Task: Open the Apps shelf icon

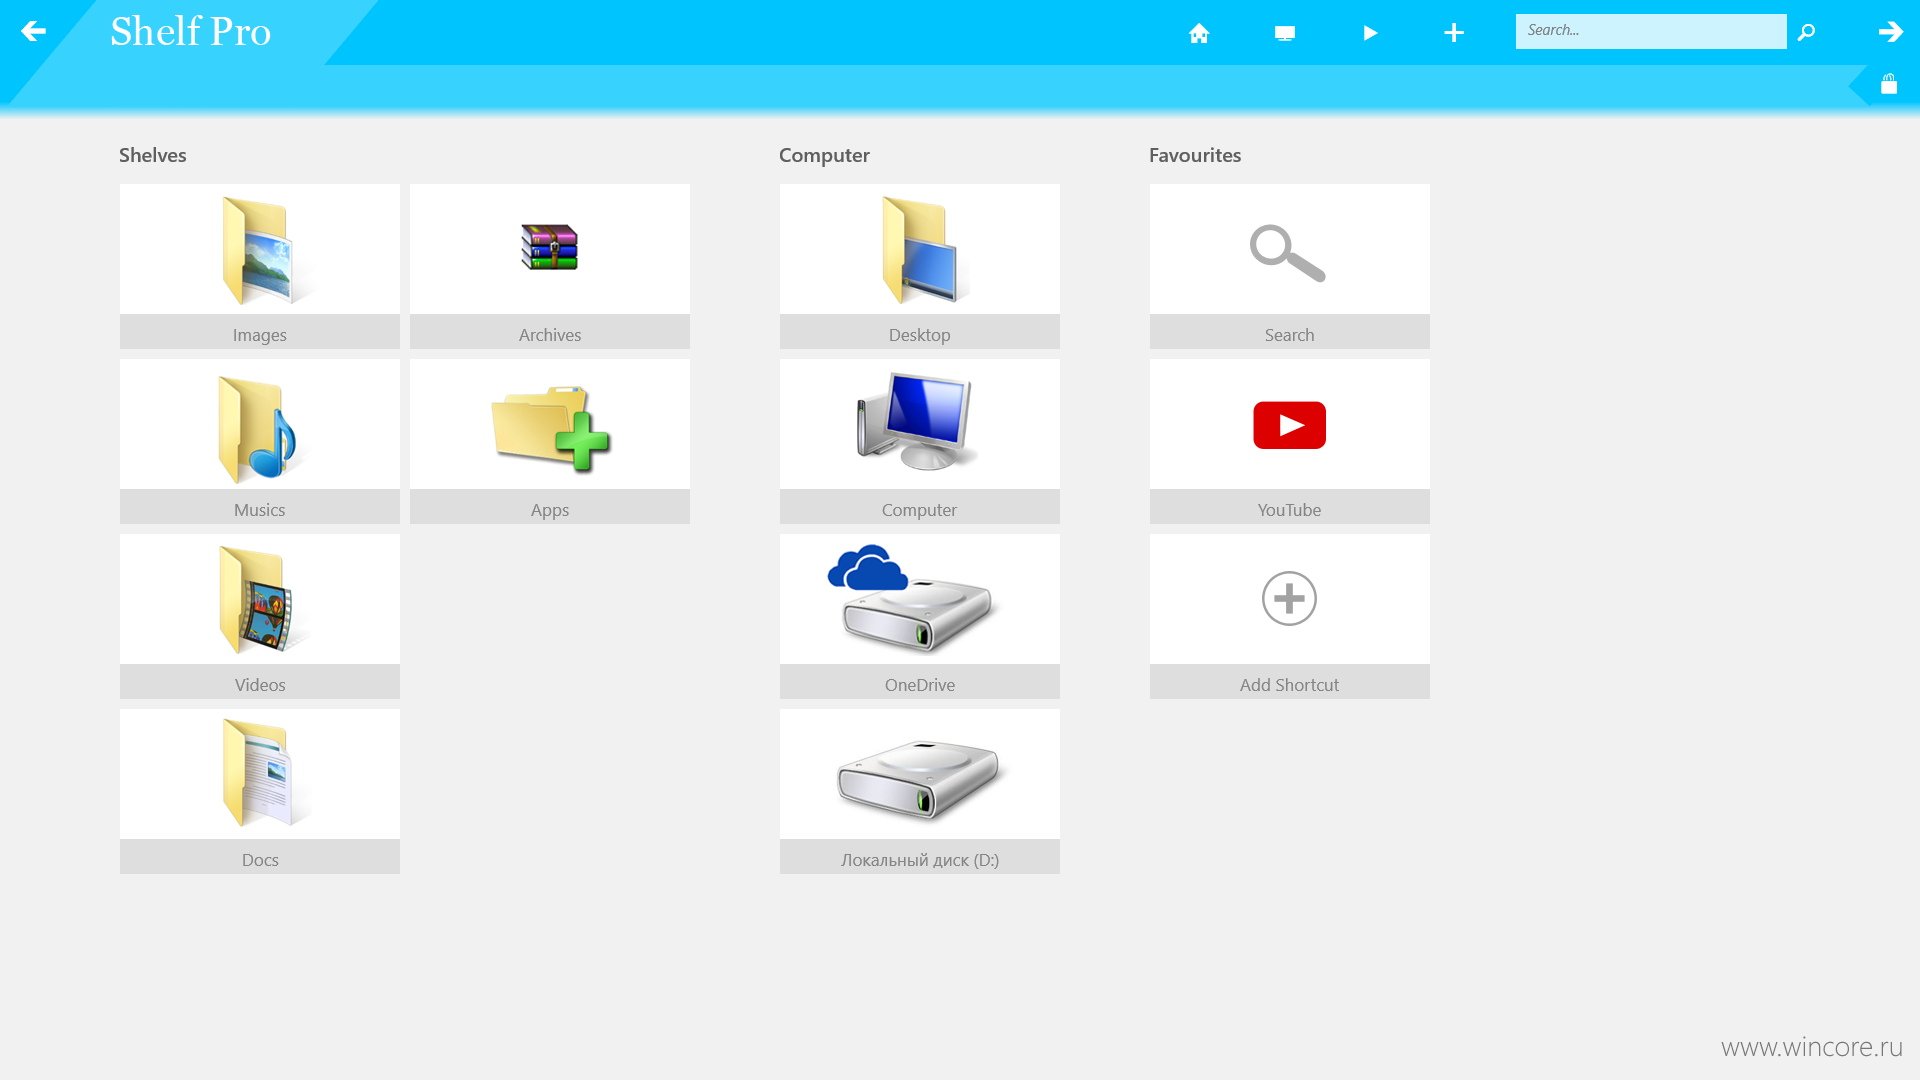Action: point(550,428)
